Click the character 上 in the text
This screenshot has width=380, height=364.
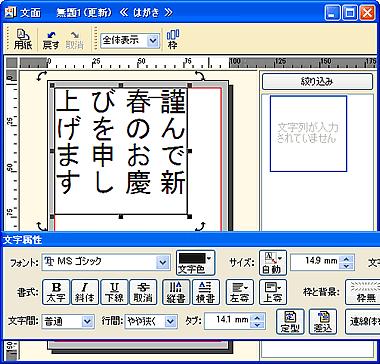coord(68,101)
